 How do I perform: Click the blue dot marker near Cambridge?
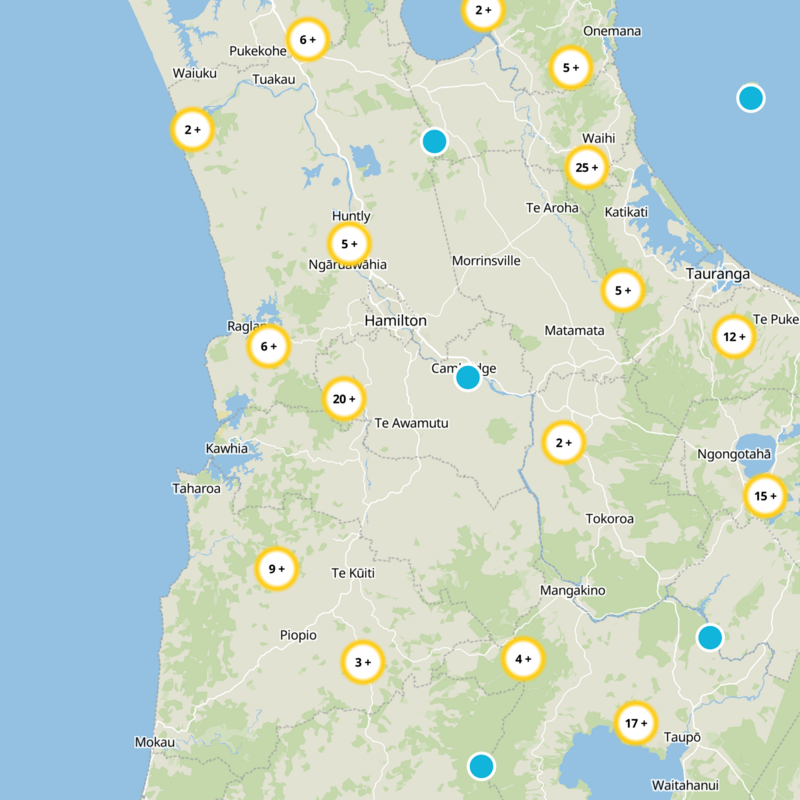pos(466,377)
